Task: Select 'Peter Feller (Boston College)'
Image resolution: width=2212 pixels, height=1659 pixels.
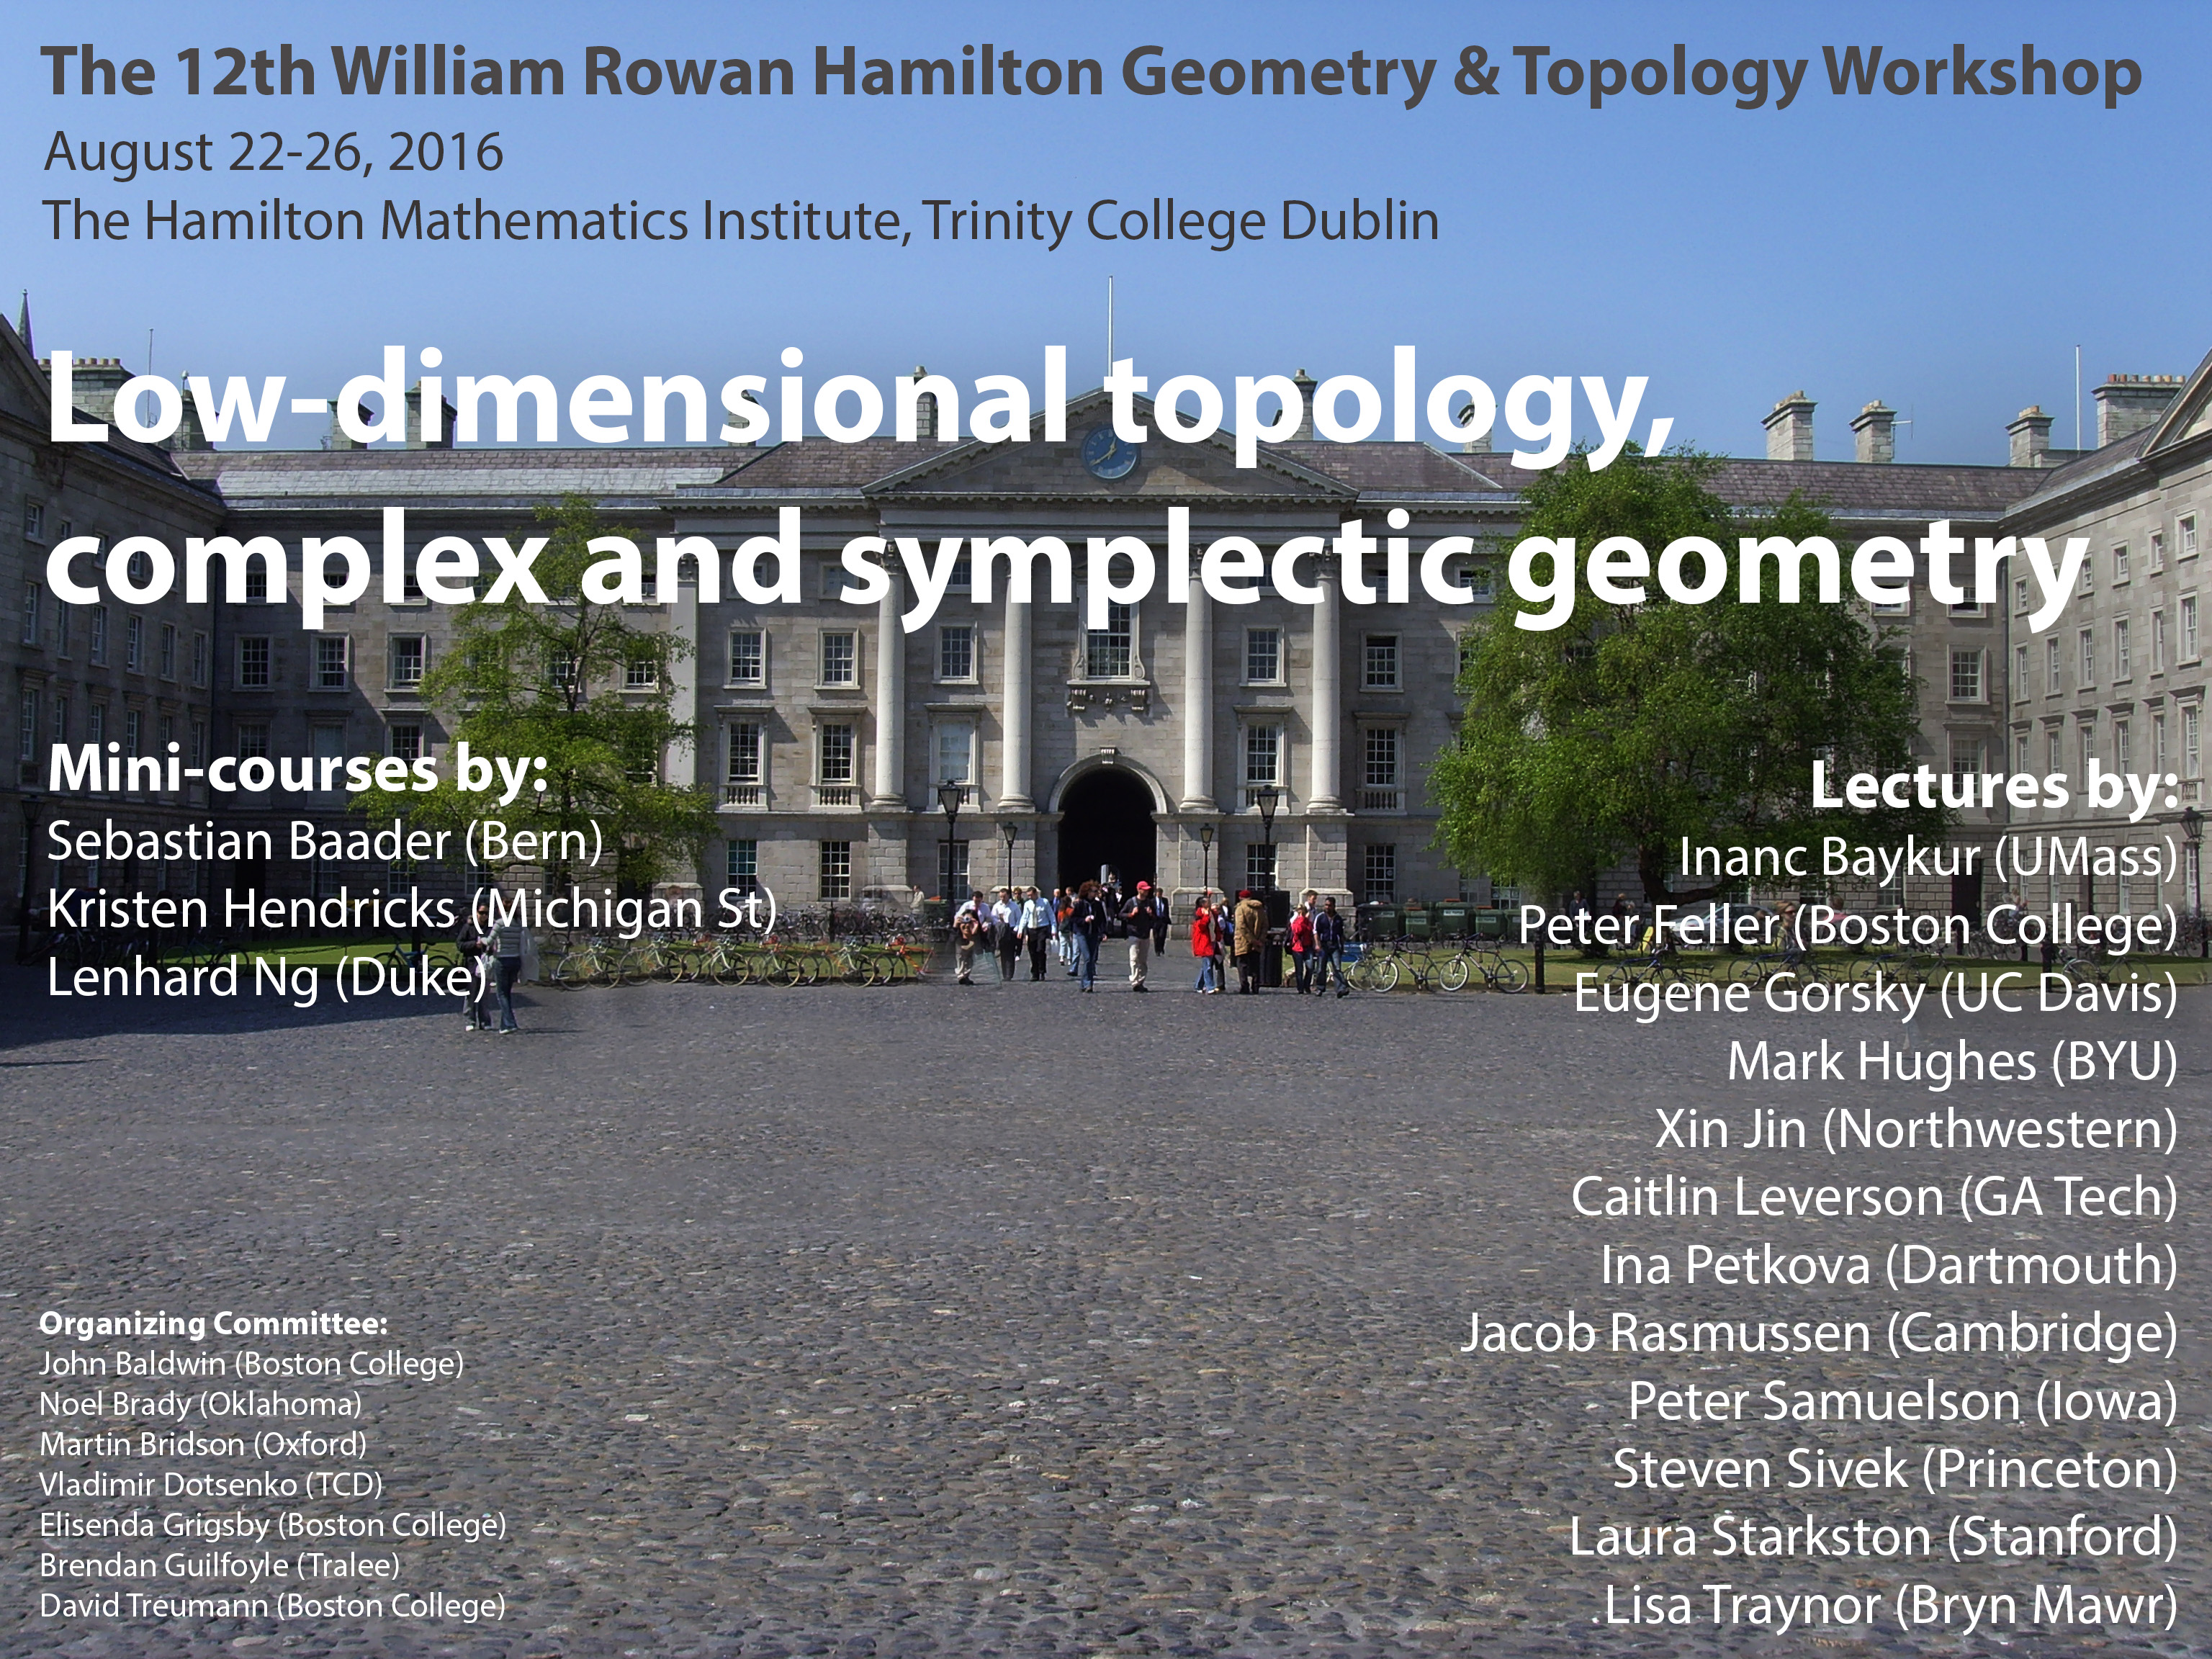Action: tap(1848, 926)
